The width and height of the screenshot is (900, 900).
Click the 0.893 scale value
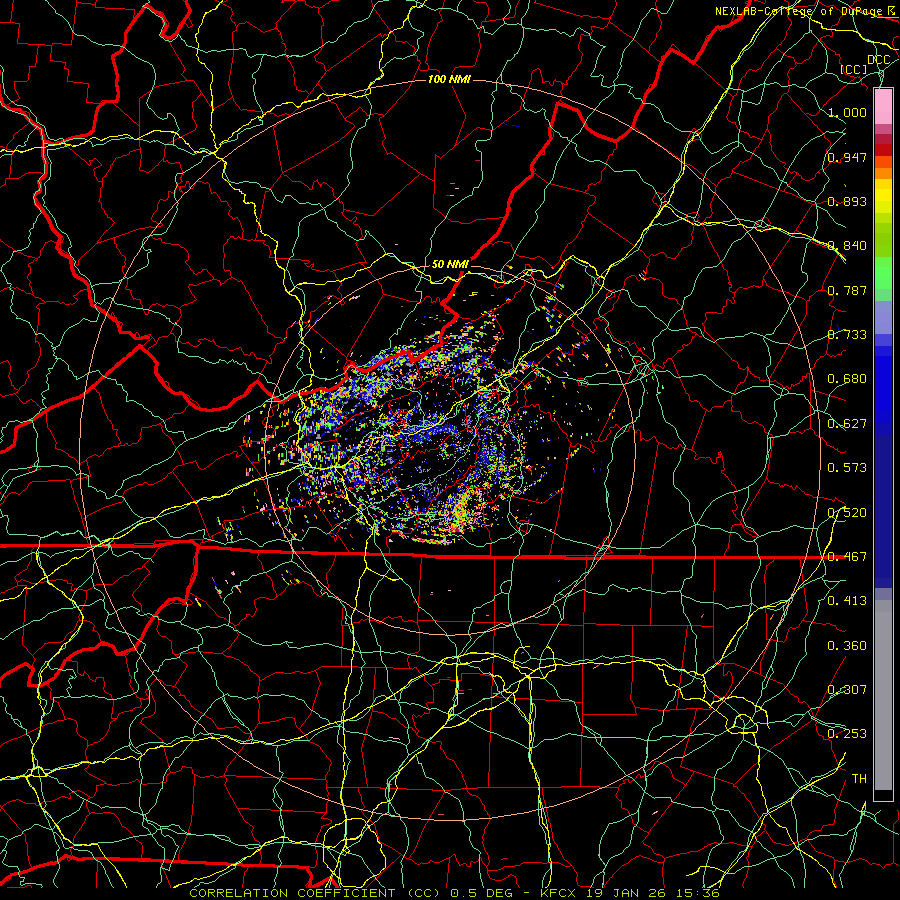click(847, 201)
